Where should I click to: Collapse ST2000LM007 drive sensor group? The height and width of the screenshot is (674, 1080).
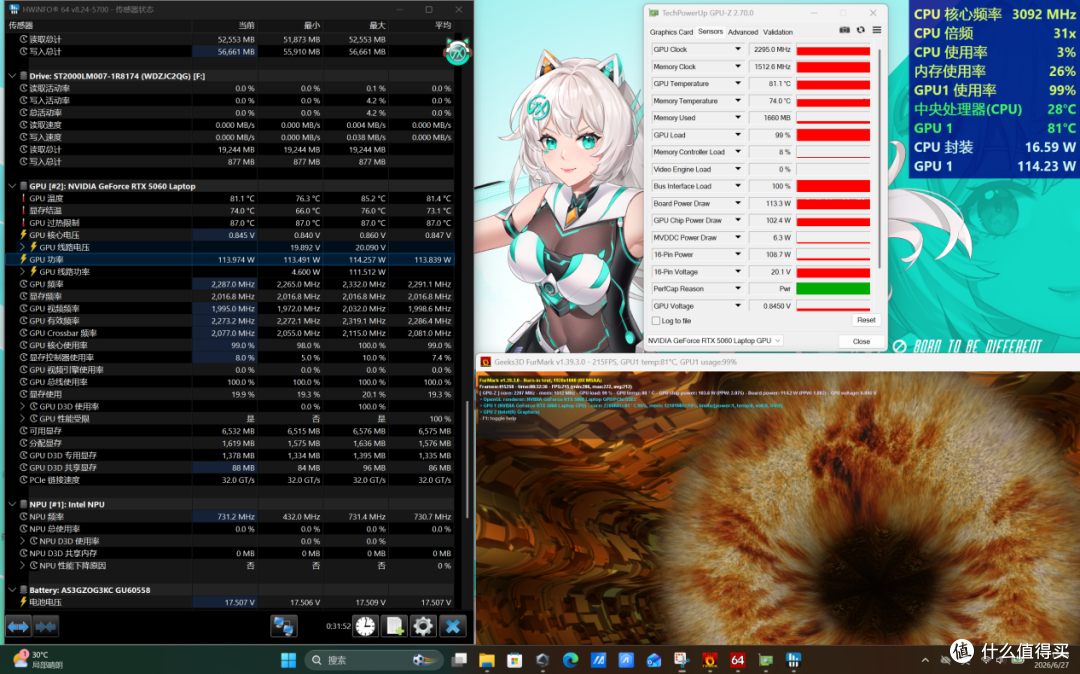[x=12, y=76]
